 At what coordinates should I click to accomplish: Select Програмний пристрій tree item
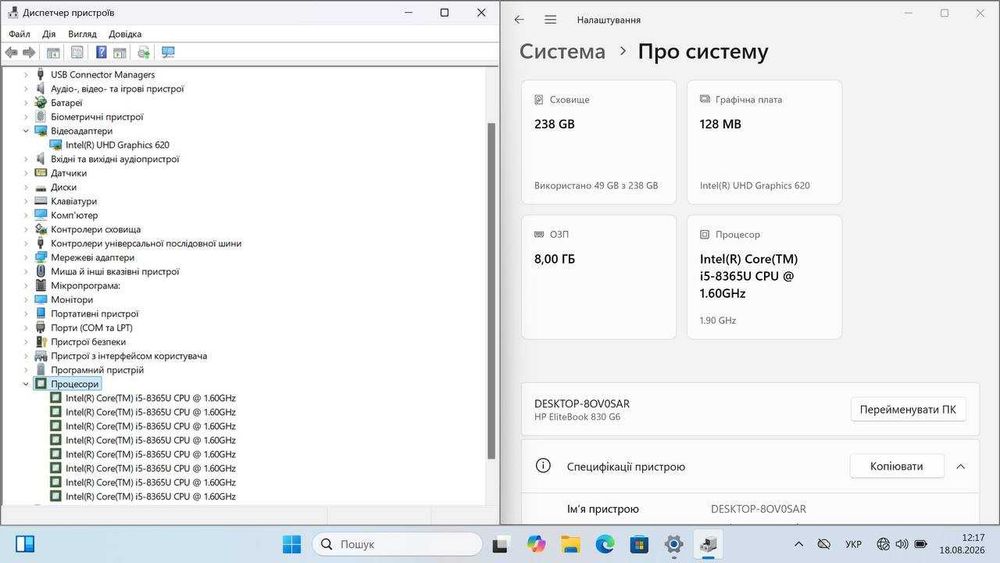[98, 370]
